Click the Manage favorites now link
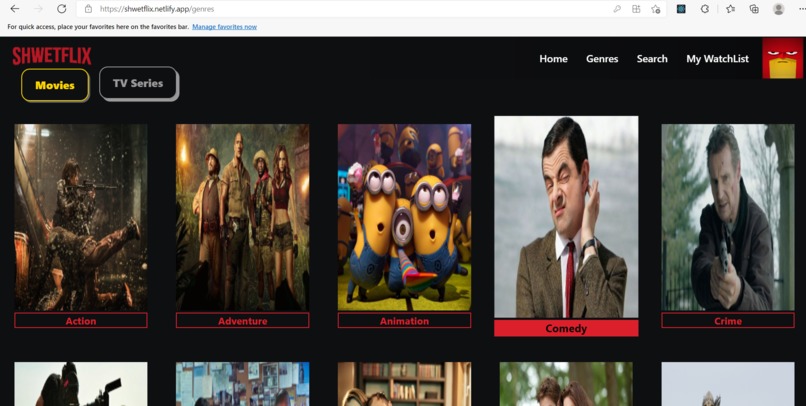806x406 pixels. click(x=224, y=27)
